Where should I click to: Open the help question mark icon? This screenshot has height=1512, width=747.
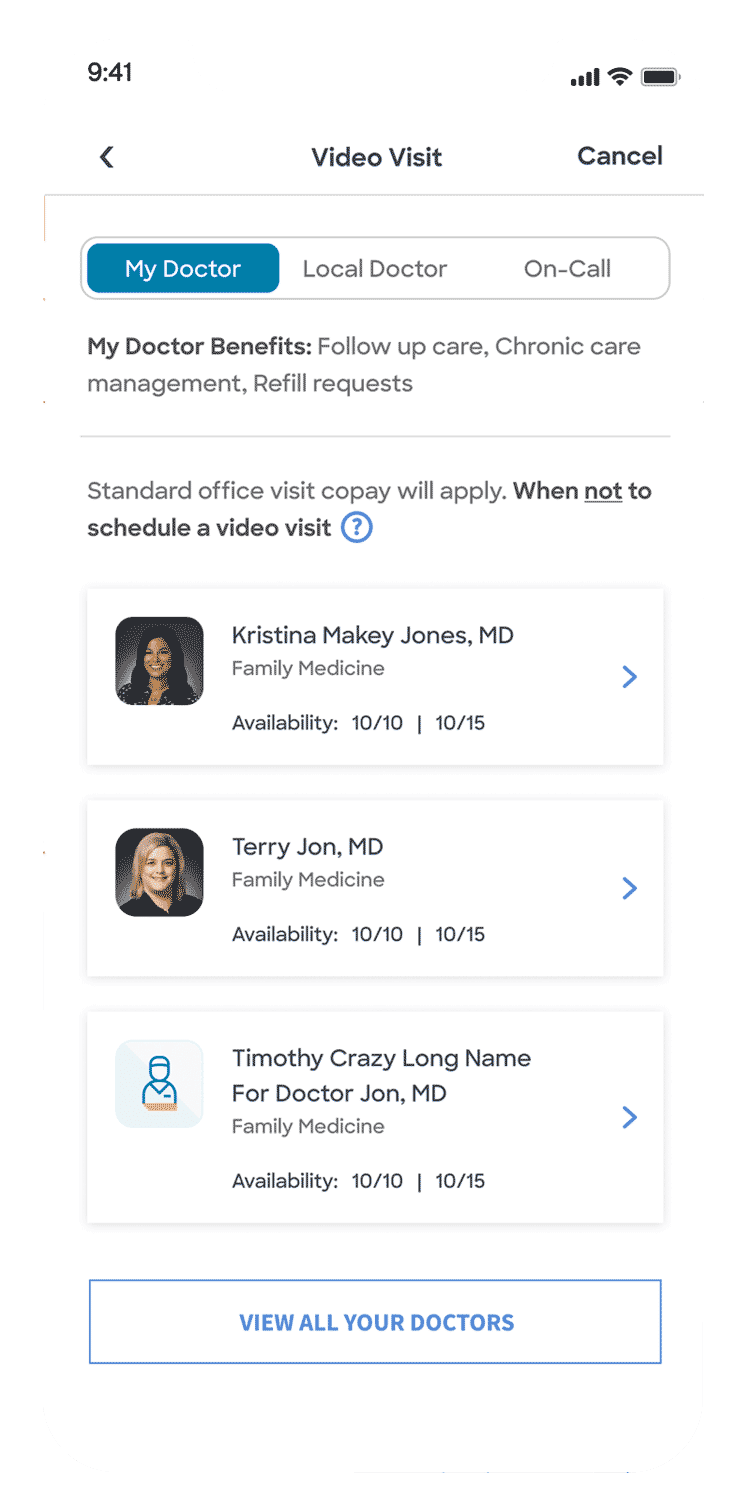coord(357,527)
